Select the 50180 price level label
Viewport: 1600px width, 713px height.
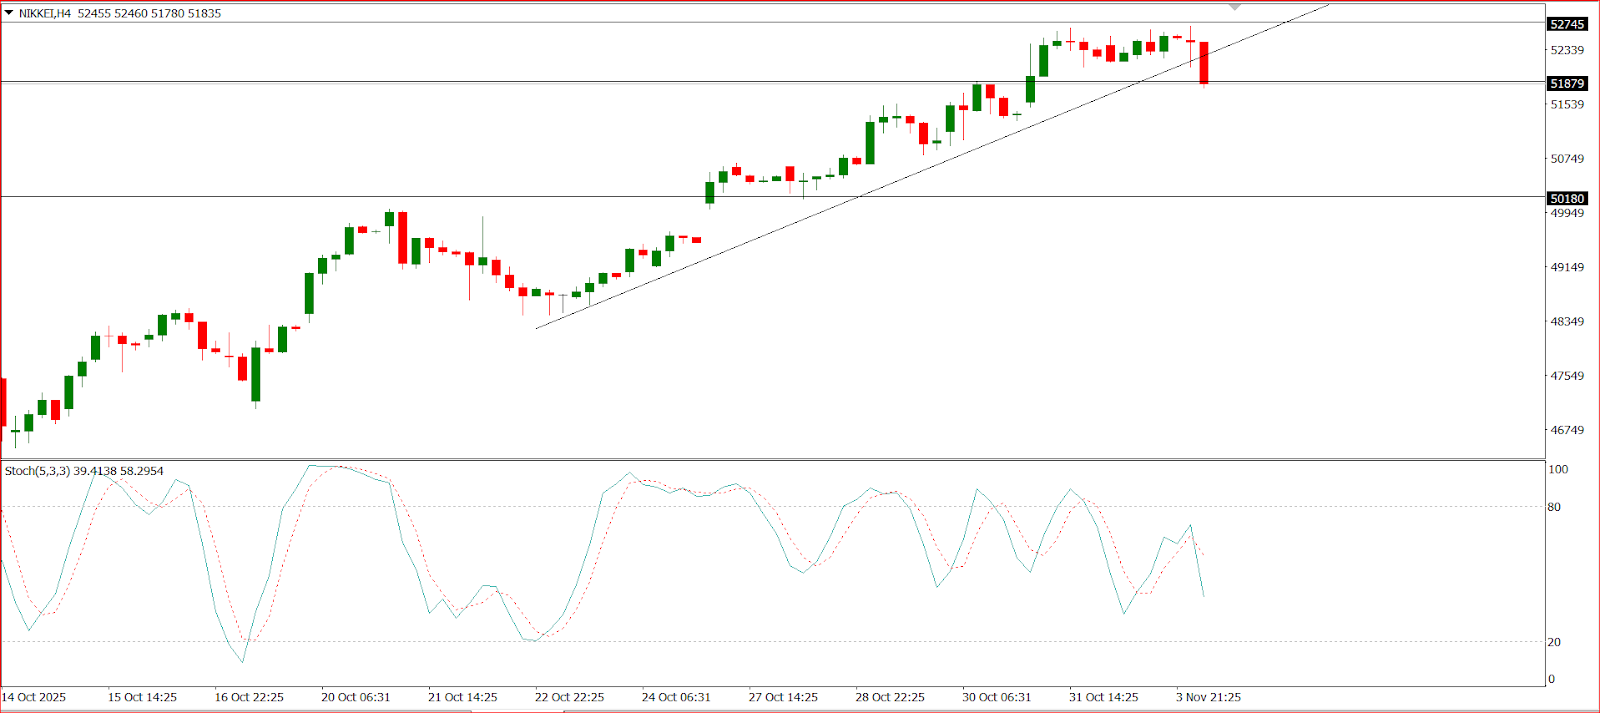pos(1566,199)
